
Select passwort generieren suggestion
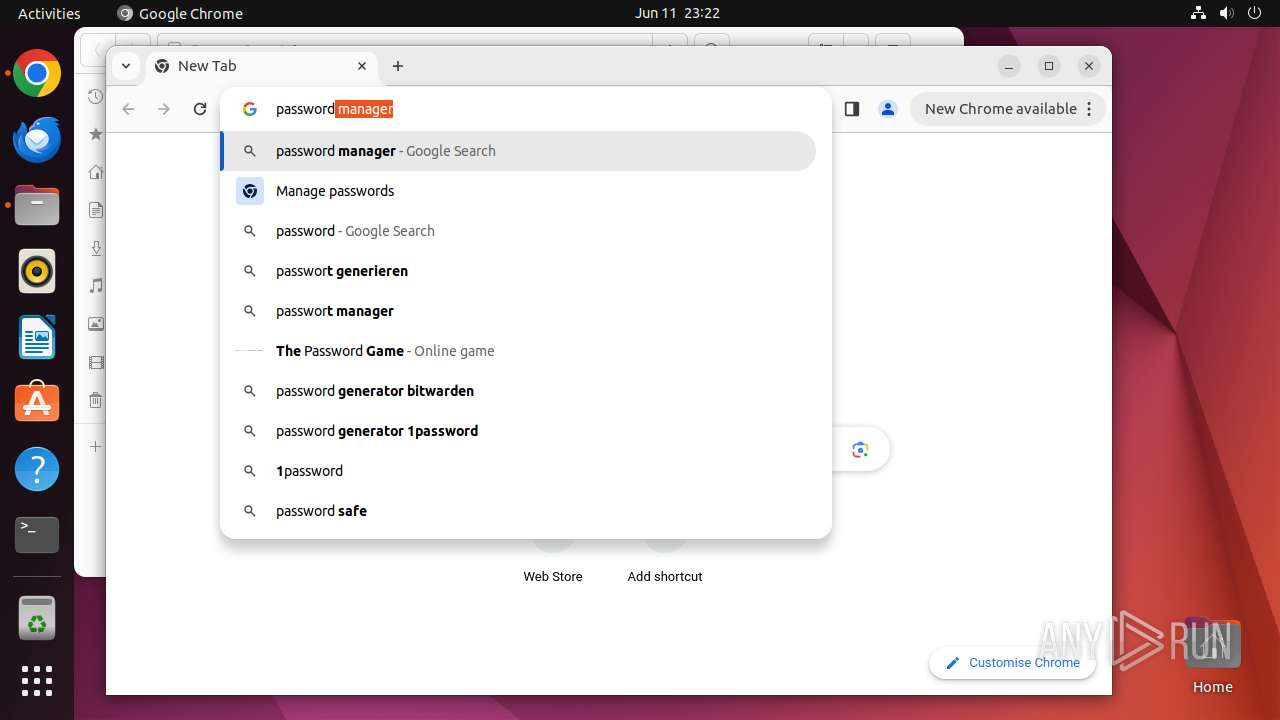point(518,271)
